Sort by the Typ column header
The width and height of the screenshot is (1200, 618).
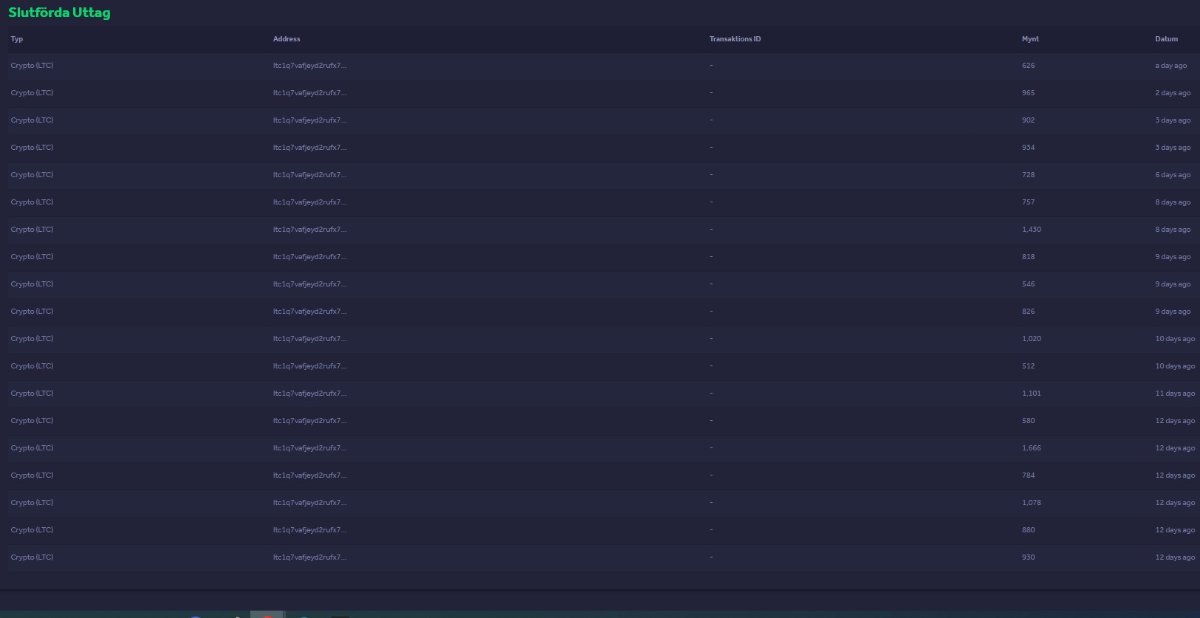pos(16,38)
